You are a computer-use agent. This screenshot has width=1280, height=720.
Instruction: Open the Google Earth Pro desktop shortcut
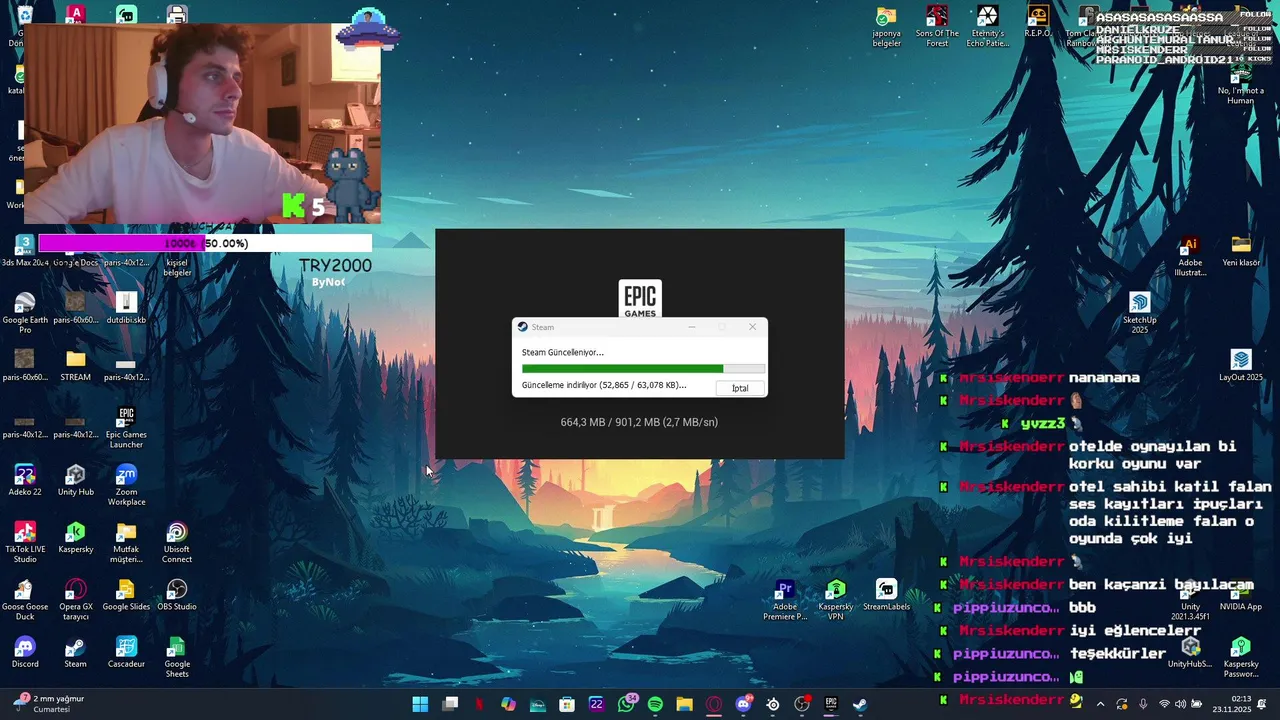[25, 312]
